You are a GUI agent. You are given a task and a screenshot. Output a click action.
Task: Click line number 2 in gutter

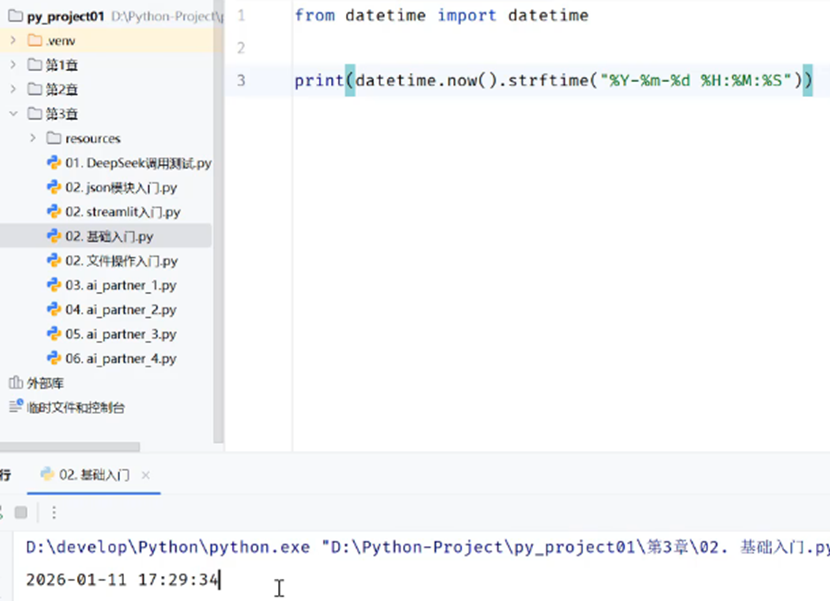pyautogui.click(x=241, y=48)
